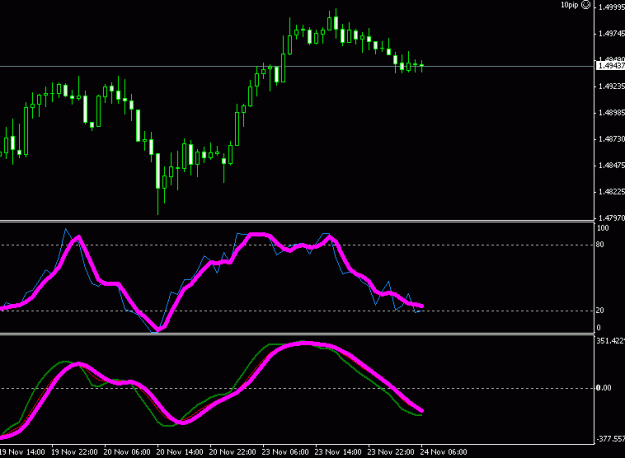Click the 19 Nov 14:00 time label

(22, 452)
